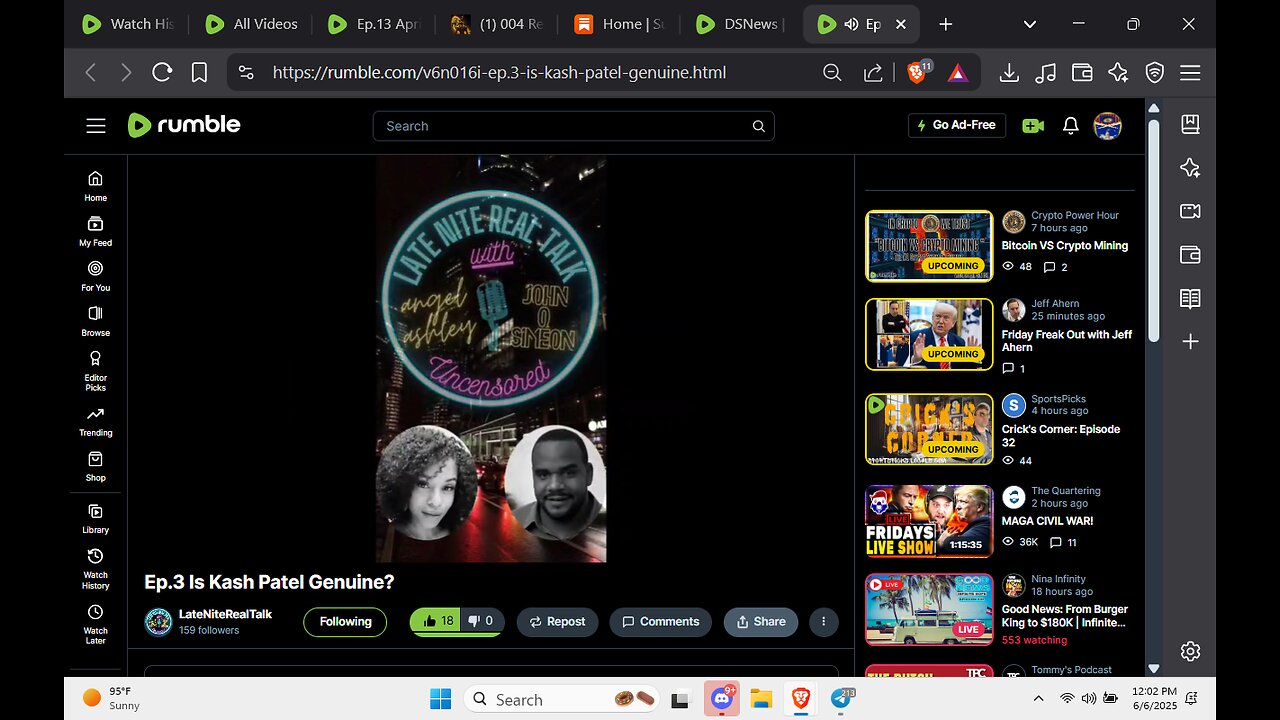Open browser downloads icon
This screenshot has height=720, width=1280.
[x=1009, y=72]
